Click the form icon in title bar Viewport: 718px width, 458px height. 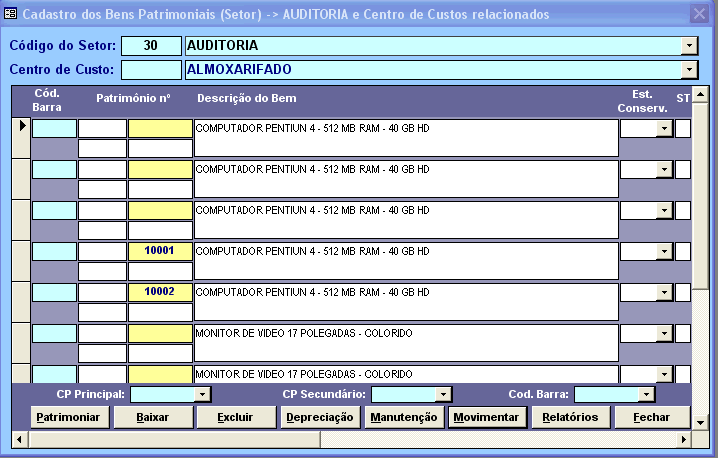11,14
